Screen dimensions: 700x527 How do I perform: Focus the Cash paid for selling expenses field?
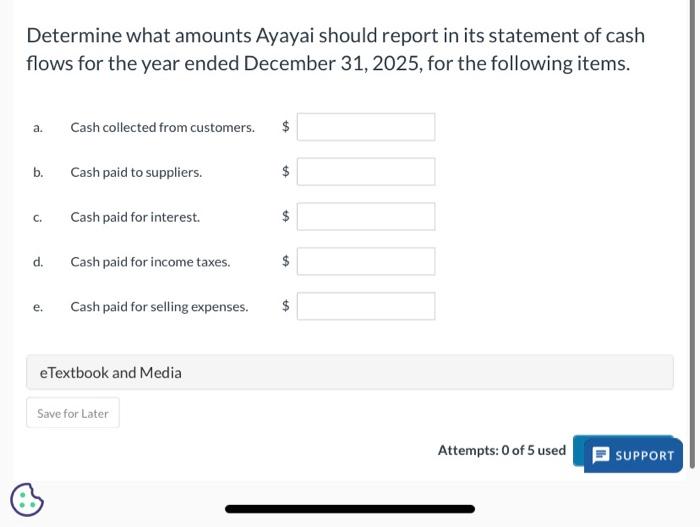366,306
